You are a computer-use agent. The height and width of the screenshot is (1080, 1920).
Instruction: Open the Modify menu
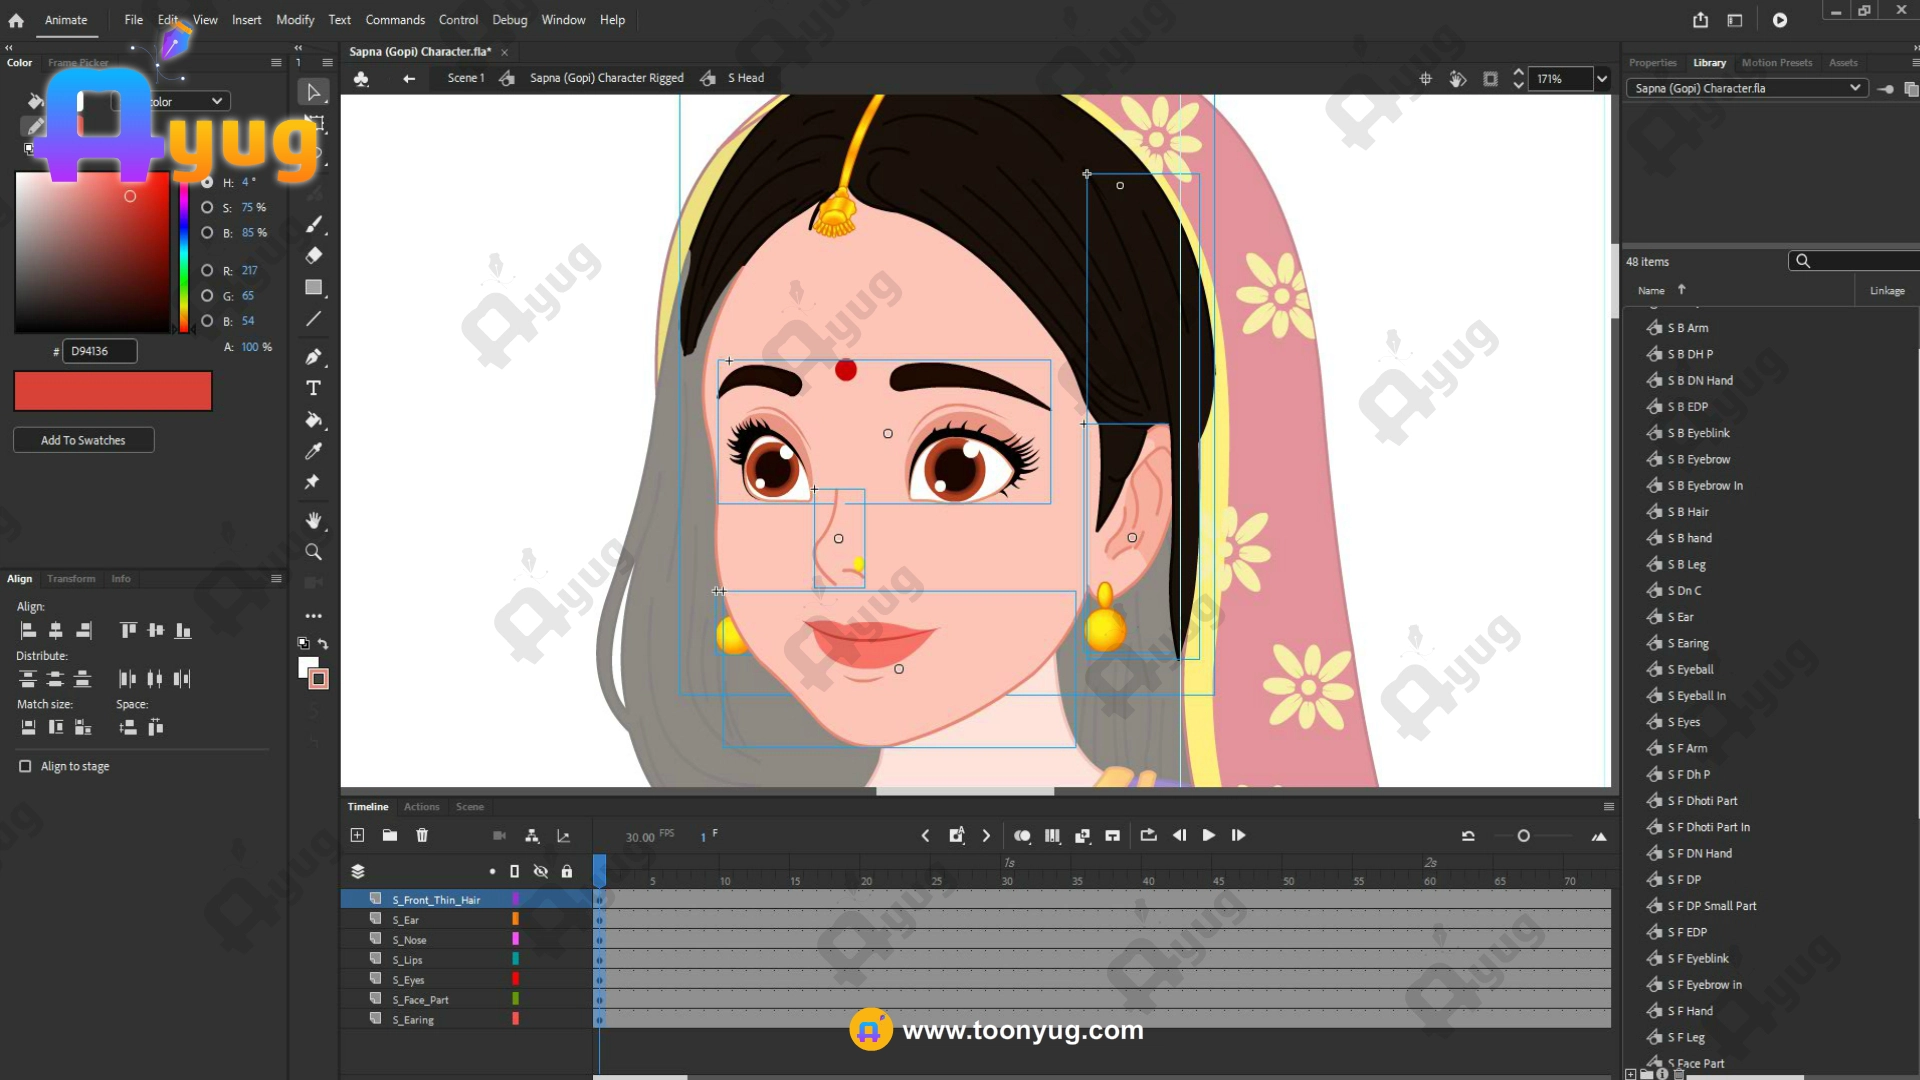pos(294,20)
